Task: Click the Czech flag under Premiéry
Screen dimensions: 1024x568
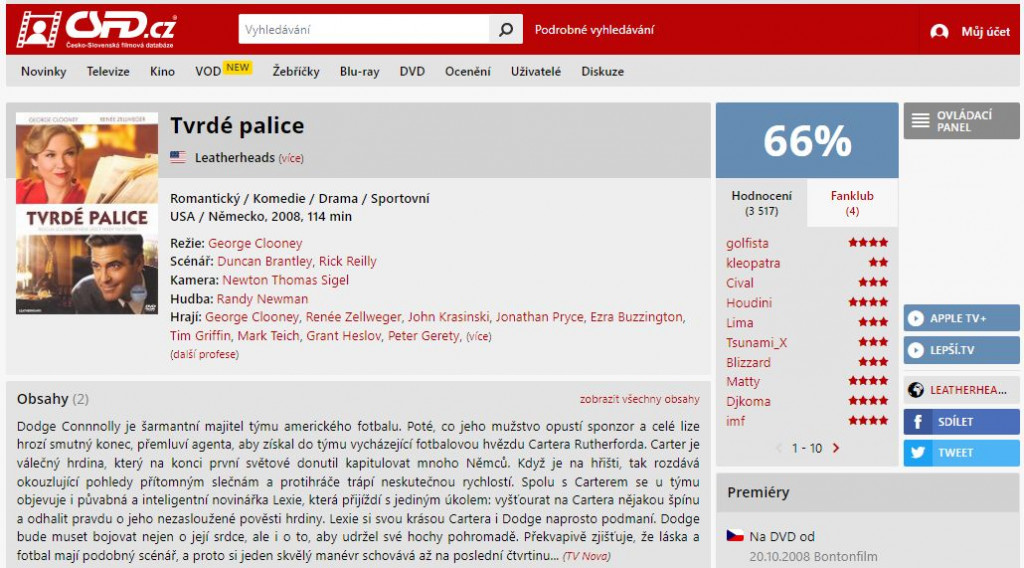Action: (735, 536)
